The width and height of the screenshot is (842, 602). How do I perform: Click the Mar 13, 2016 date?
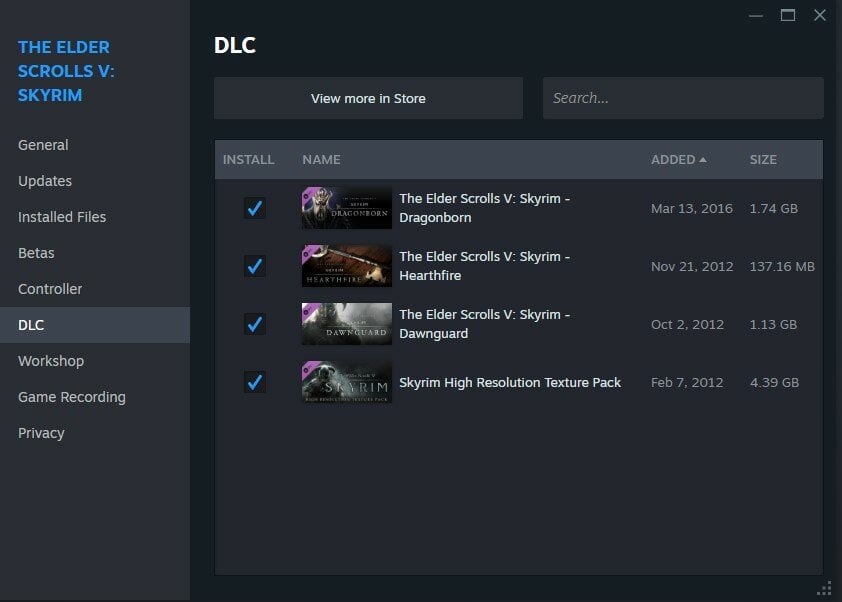pos(692,208)
